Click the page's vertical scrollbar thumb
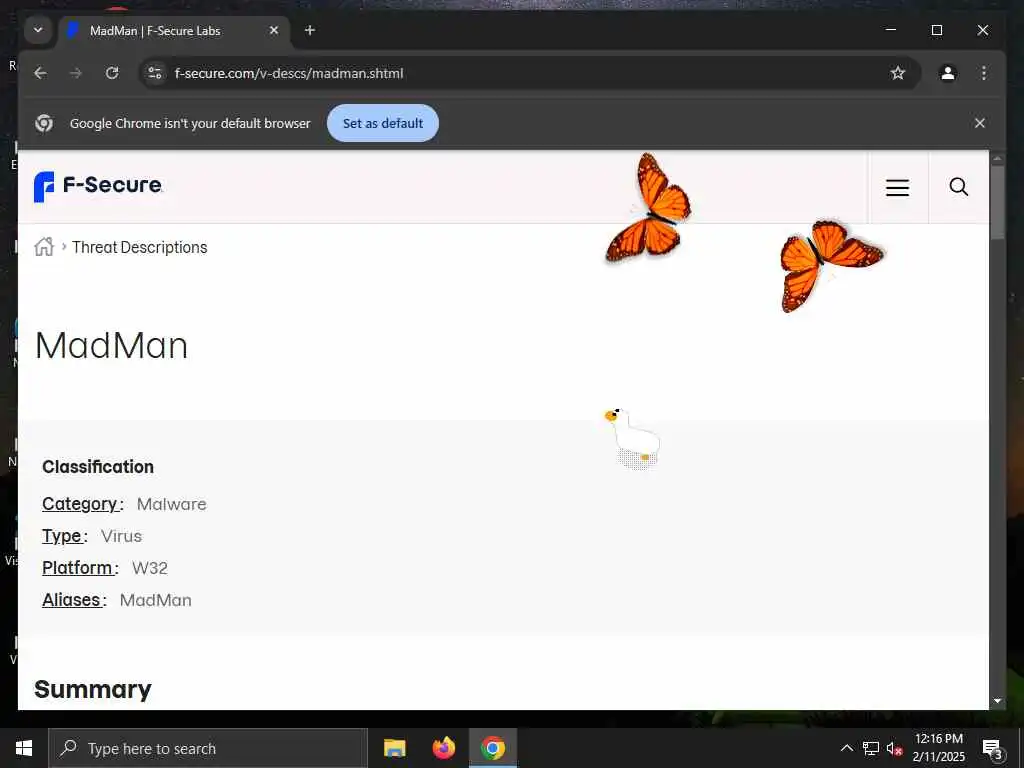This screenshot has width=1024, height=768. click(x=997, y=202)
